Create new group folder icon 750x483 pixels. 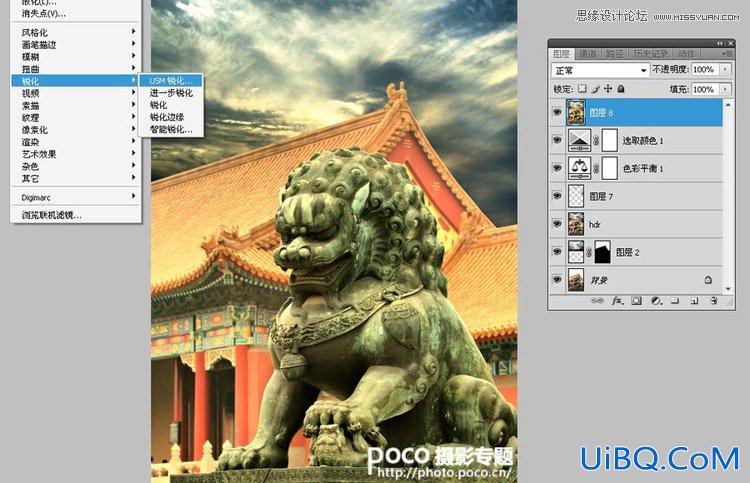pos(675,301)
